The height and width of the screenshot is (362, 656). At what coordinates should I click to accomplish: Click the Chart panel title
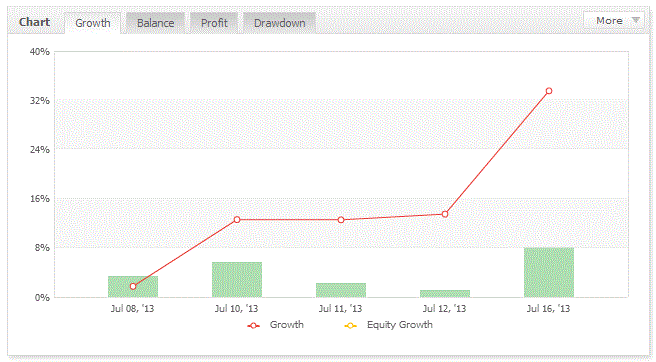34,22
